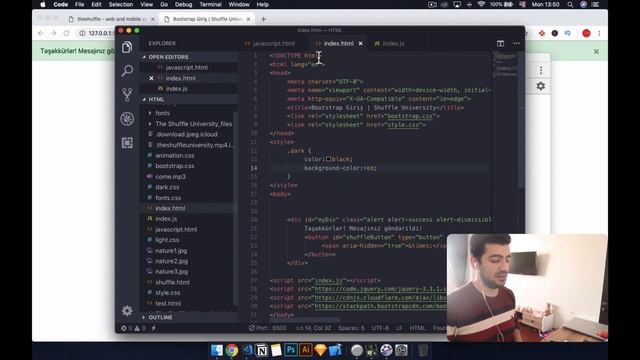Reload the Chrome page
Screen dimensions: 640x360
pos(66,33)
